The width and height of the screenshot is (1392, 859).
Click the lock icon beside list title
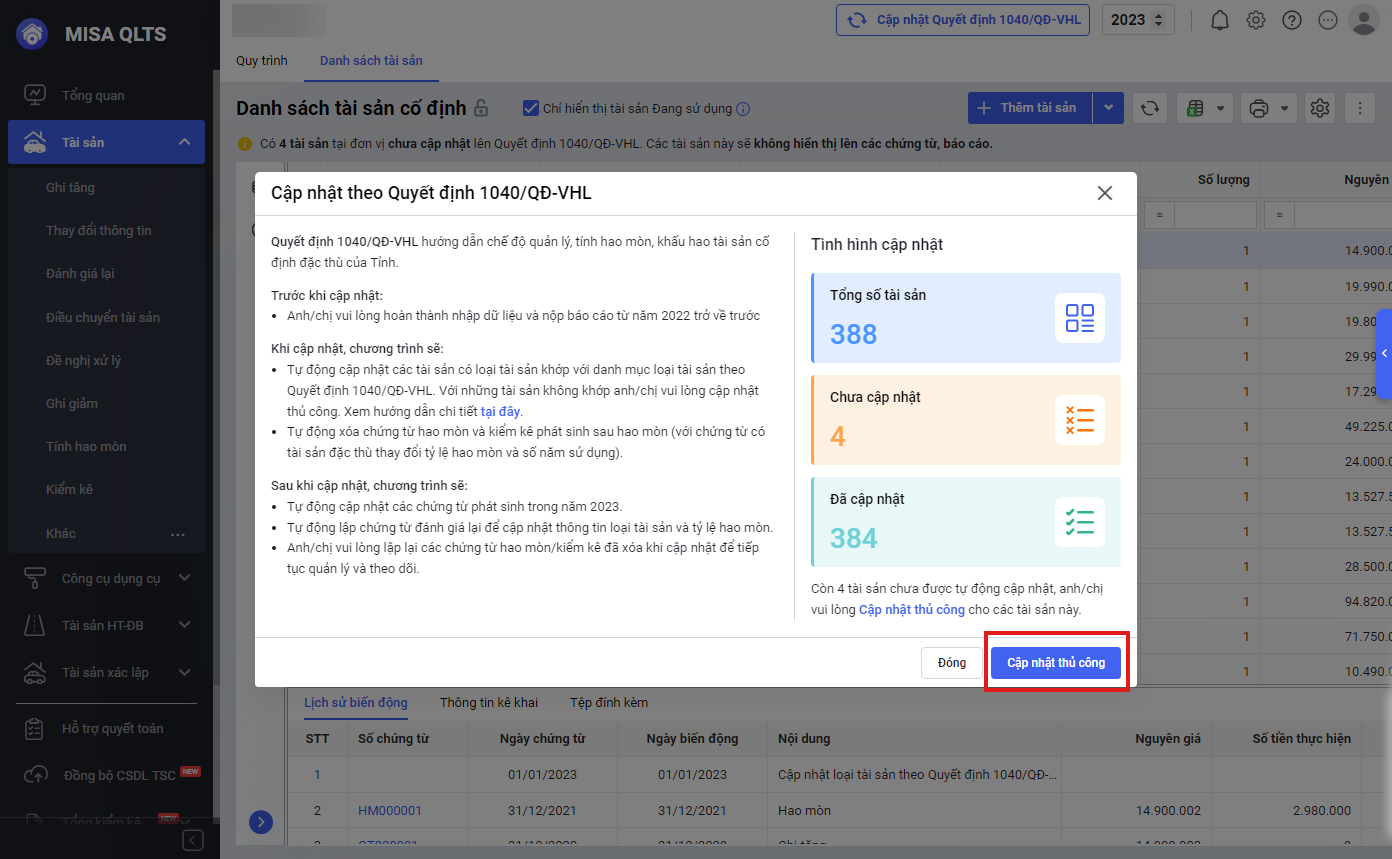[481, 108]
